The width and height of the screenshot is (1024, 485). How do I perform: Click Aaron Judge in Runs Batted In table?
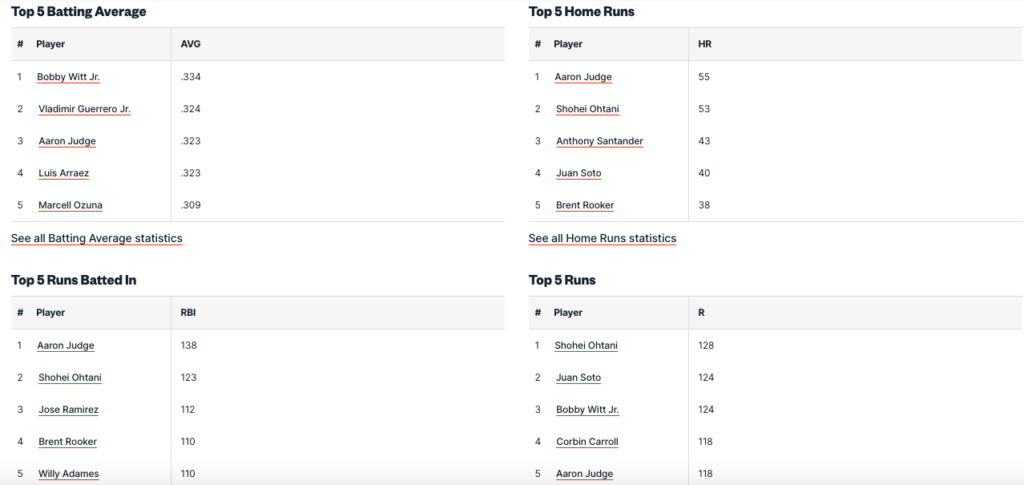click(65, 345)
